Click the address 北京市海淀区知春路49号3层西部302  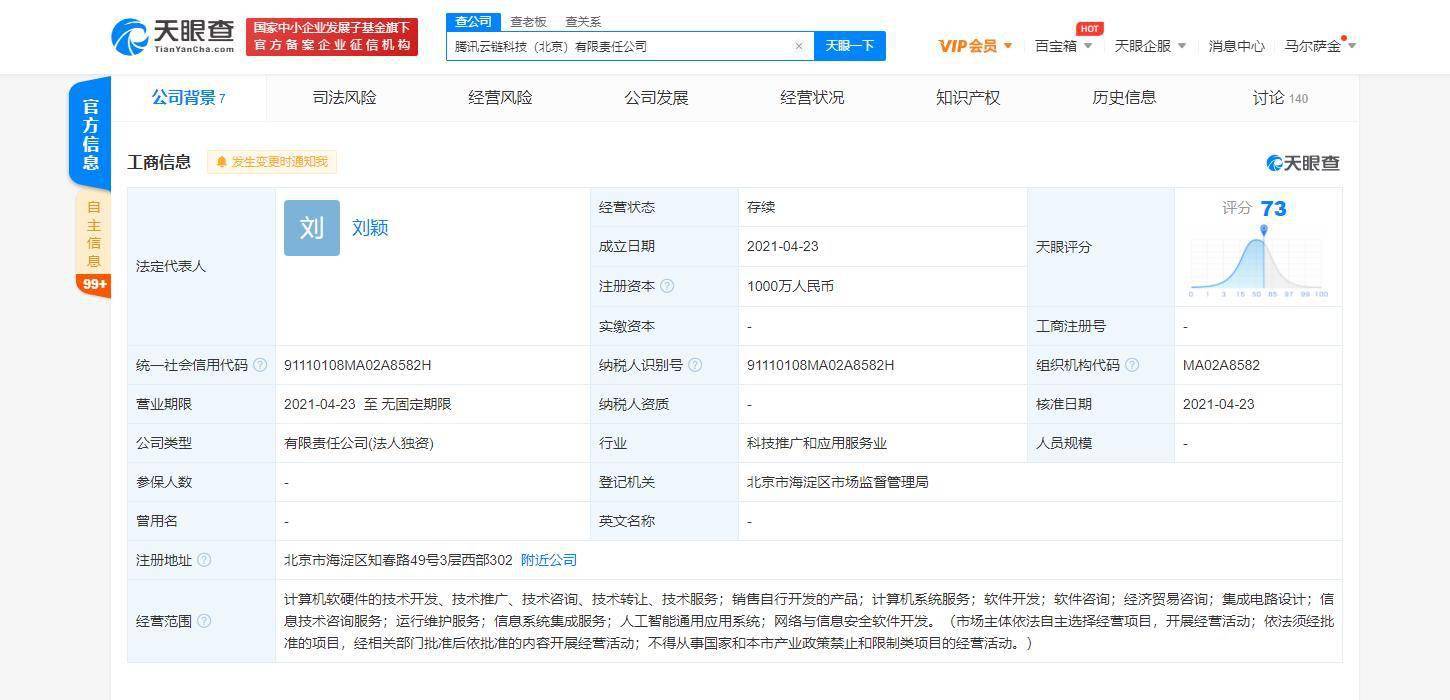[398, 560]
